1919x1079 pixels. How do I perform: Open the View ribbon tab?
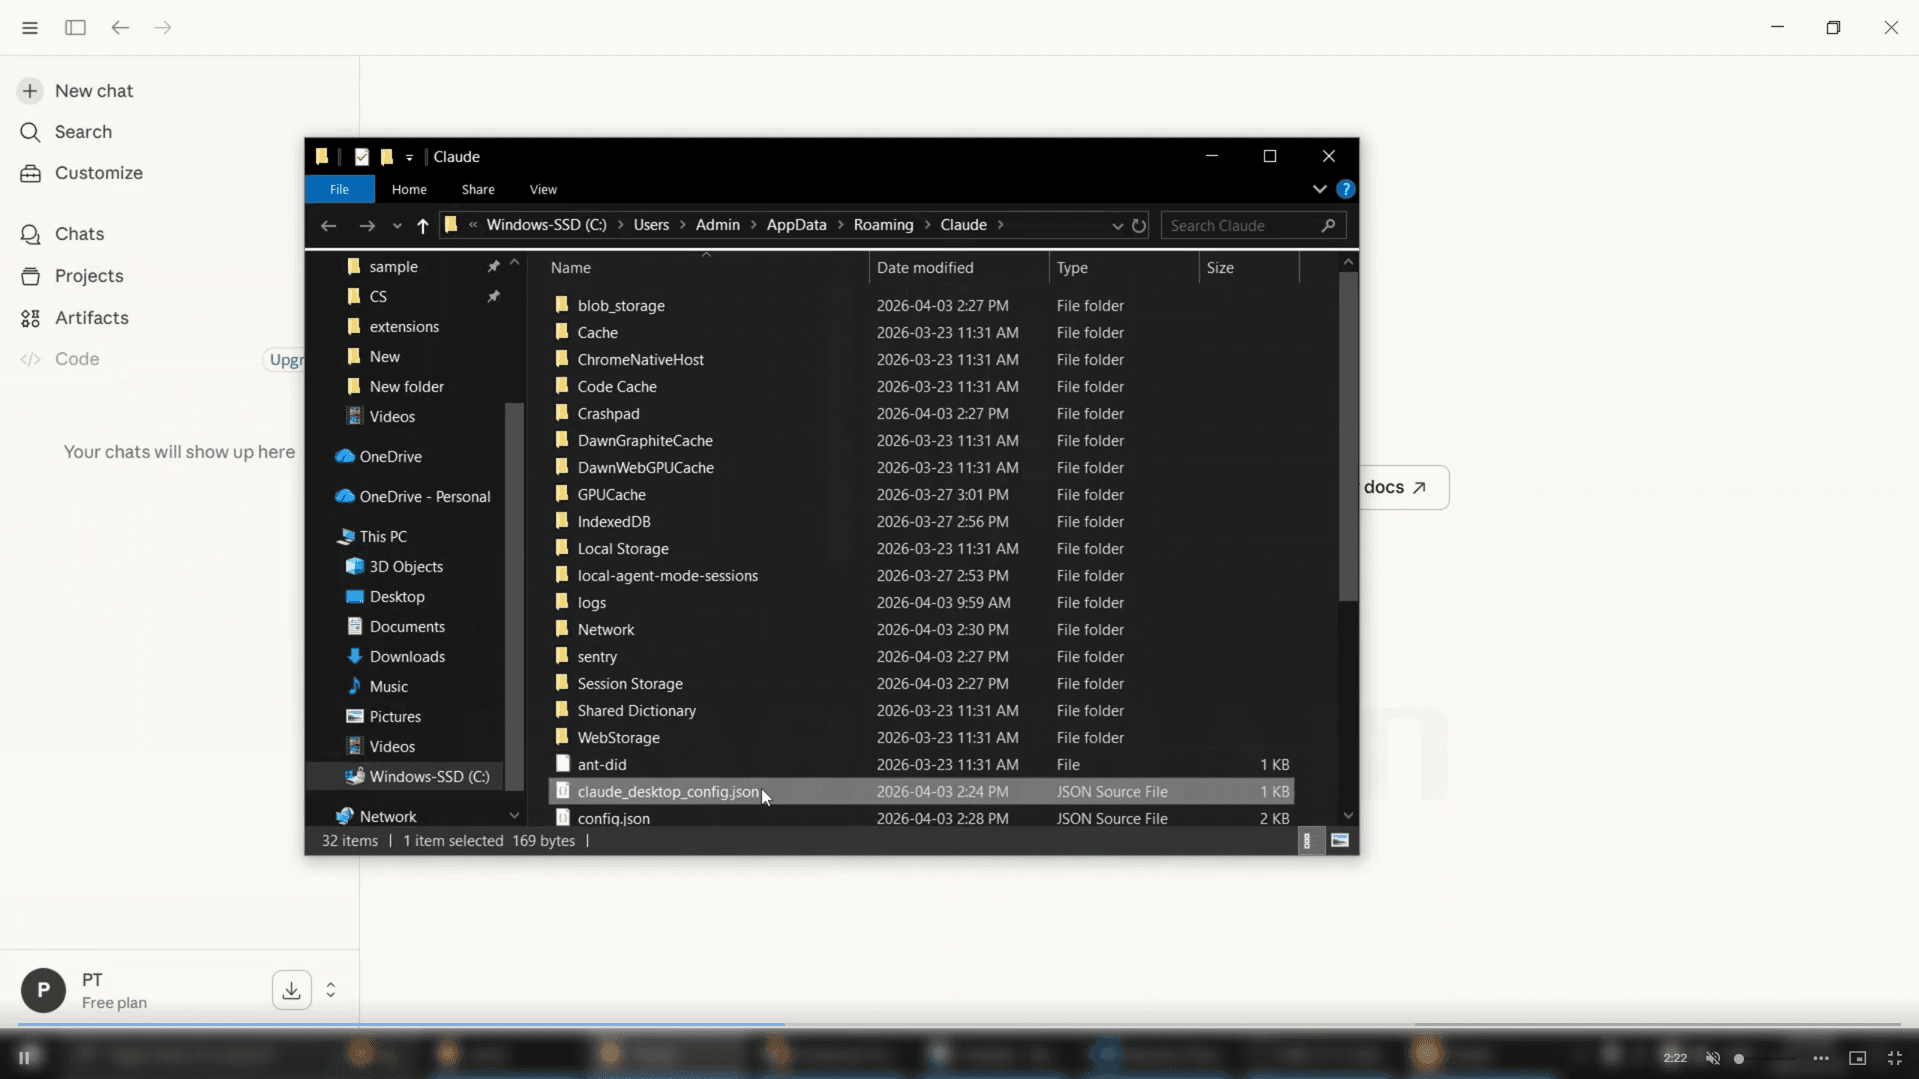pyautogui.click(x=543, y=189)
